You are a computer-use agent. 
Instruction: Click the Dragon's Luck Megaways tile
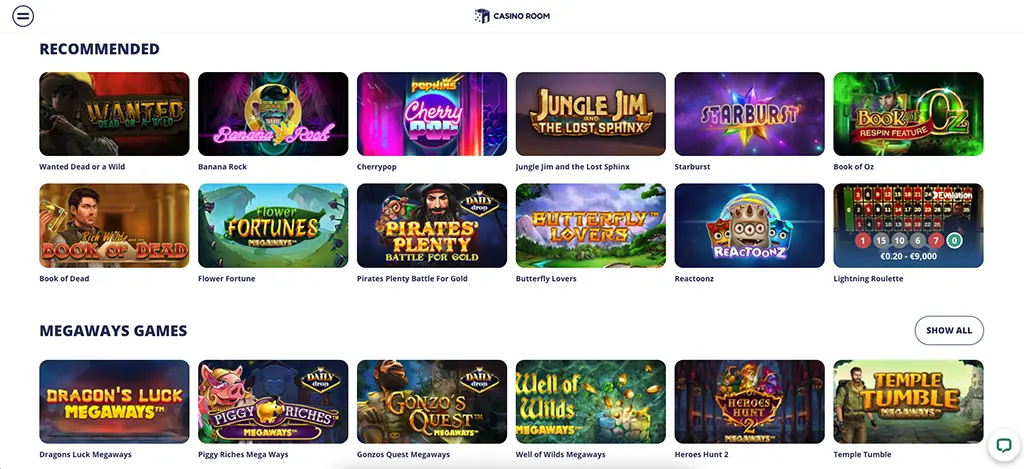(x=114, y=402)
